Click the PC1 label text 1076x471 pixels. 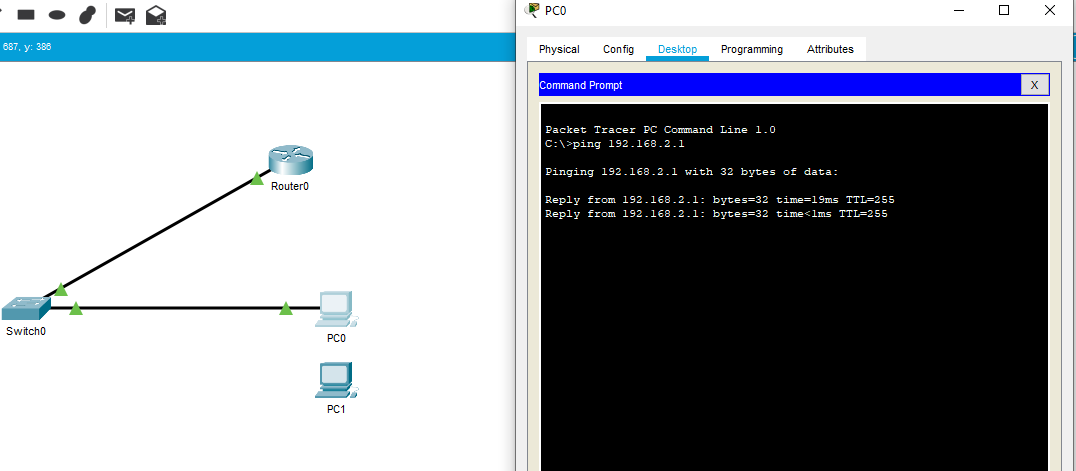[336, 409]
